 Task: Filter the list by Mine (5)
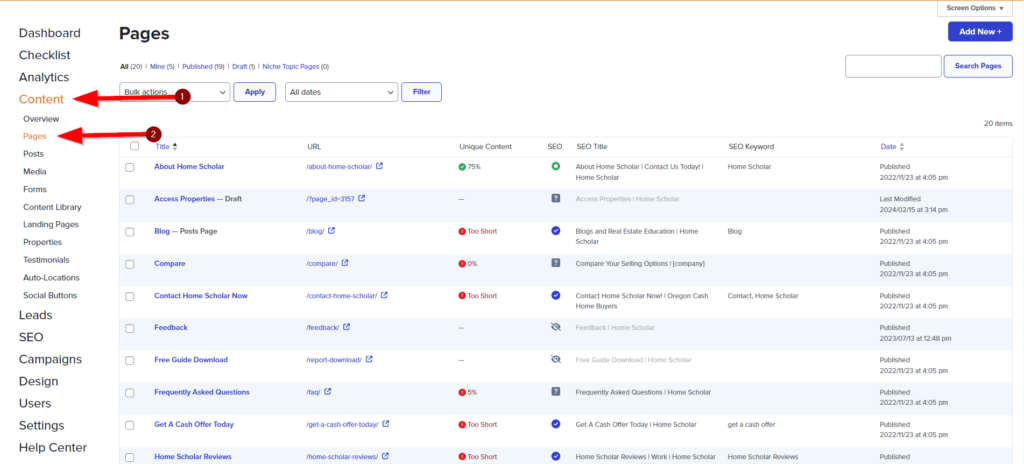(162, 67)
